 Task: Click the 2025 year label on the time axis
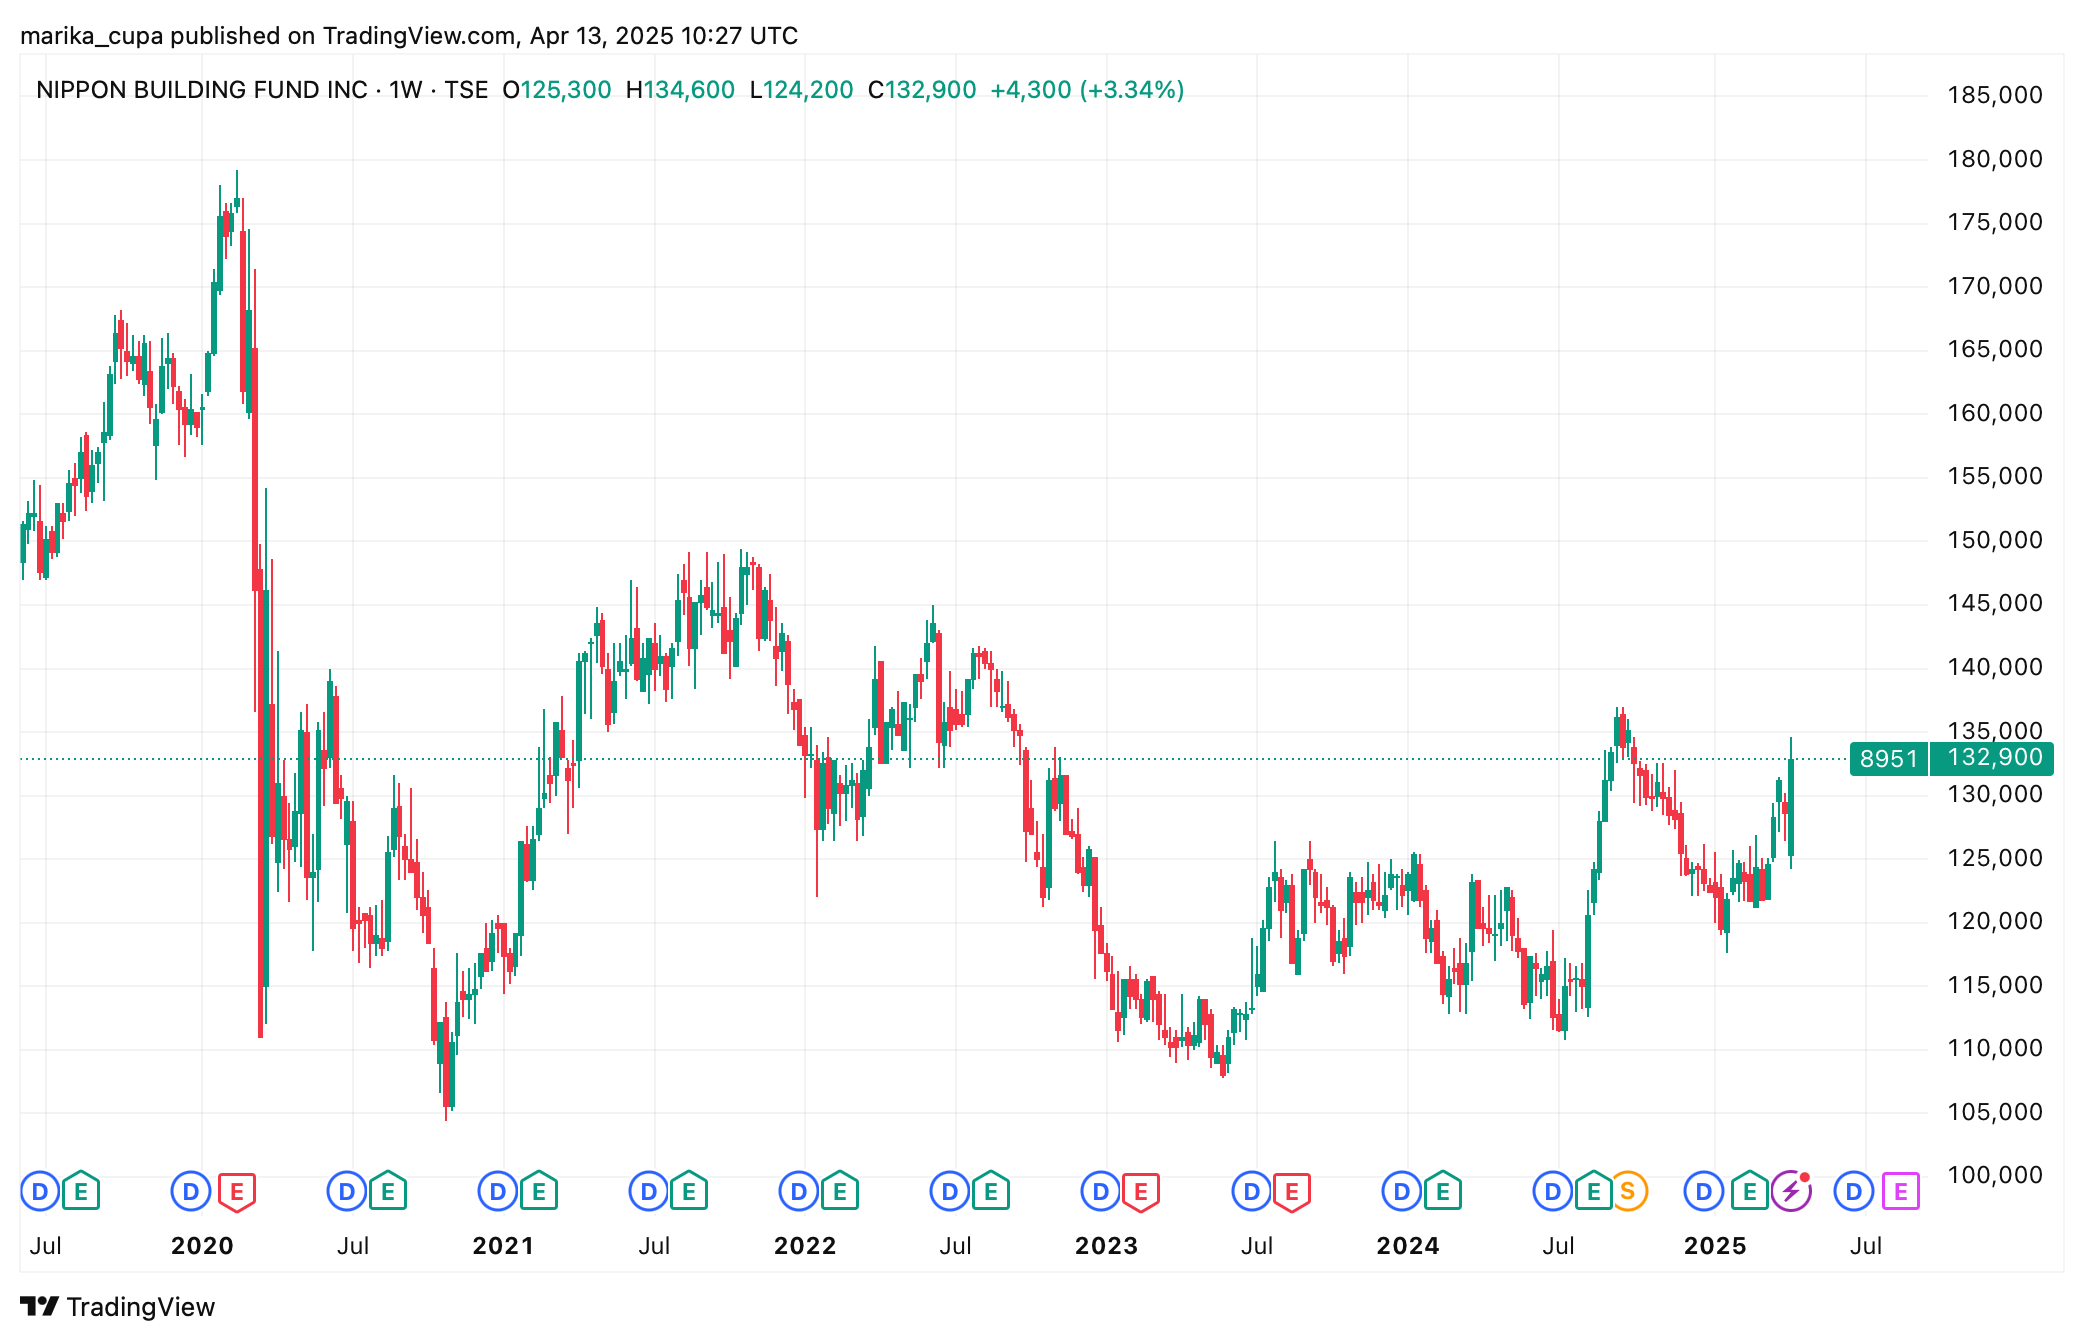tap(1715, 1246)
